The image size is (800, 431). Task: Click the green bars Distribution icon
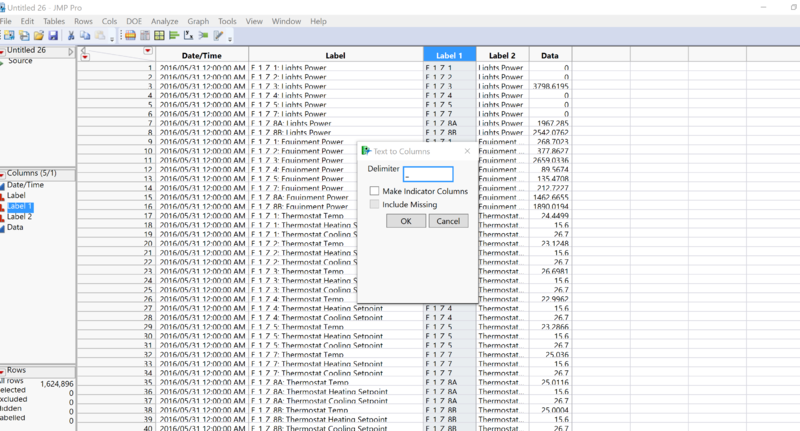(174, 35)
